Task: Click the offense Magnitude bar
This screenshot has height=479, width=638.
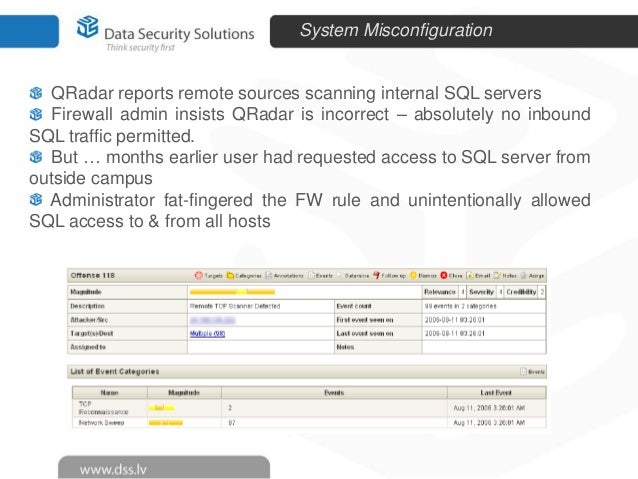Action: (x=232, y=292)
